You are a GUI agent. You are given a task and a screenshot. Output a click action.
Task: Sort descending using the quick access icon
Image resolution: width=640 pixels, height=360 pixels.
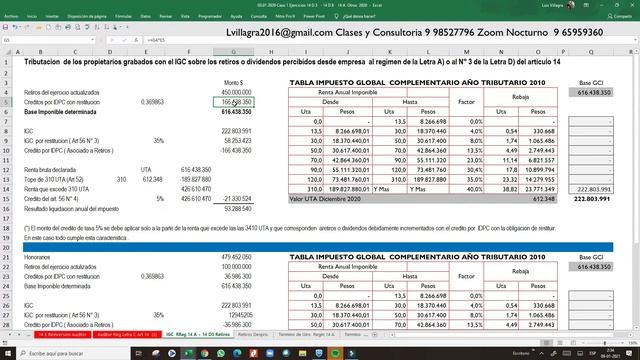pyautogui.click(x=107, y=27)
